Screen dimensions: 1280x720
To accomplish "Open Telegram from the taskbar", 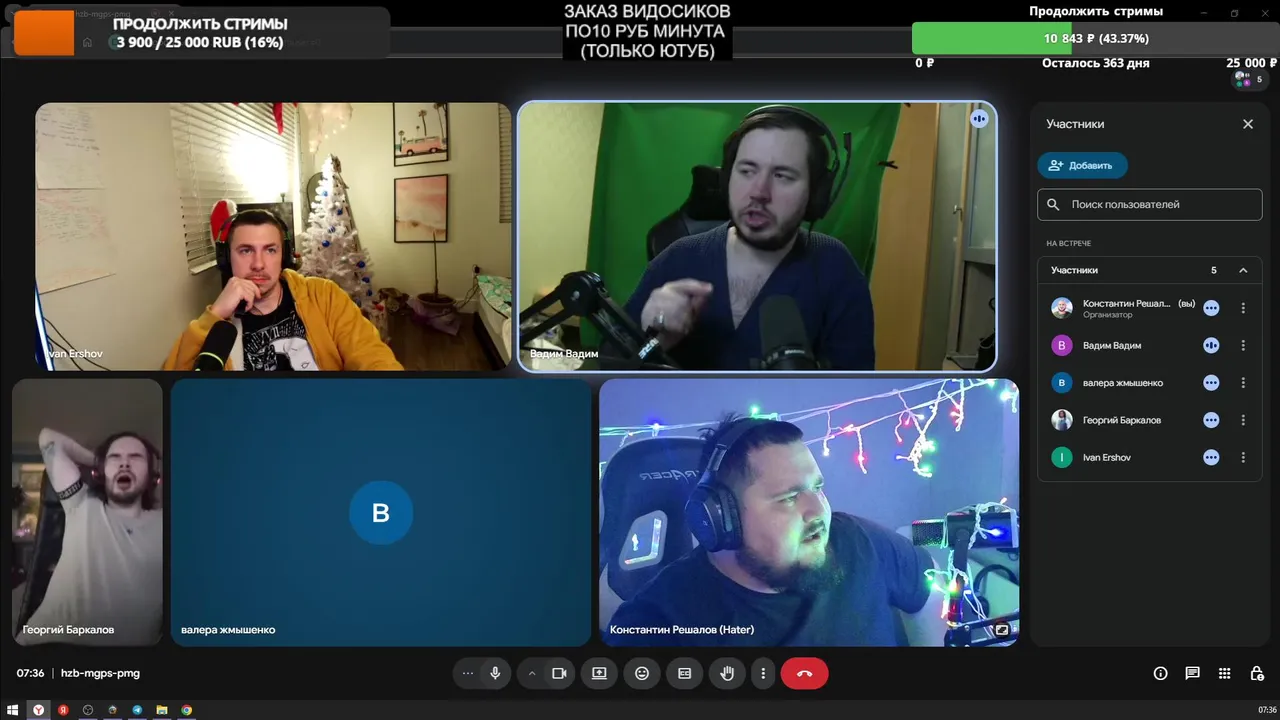I will point(137,710).
